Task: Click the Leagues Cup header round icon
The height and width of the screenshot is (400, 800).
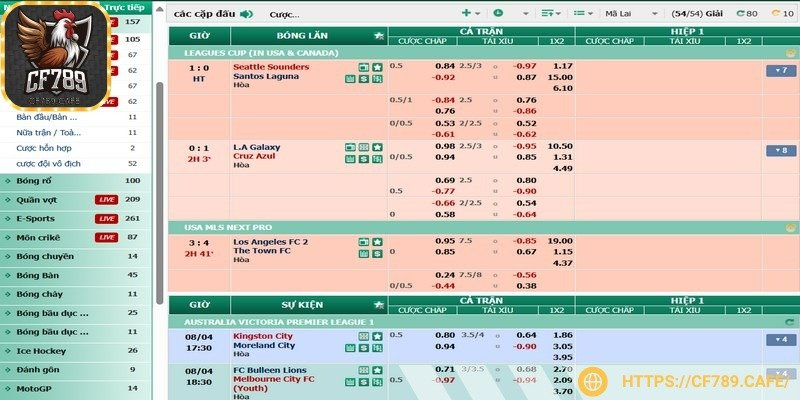Action: [790, 53]
